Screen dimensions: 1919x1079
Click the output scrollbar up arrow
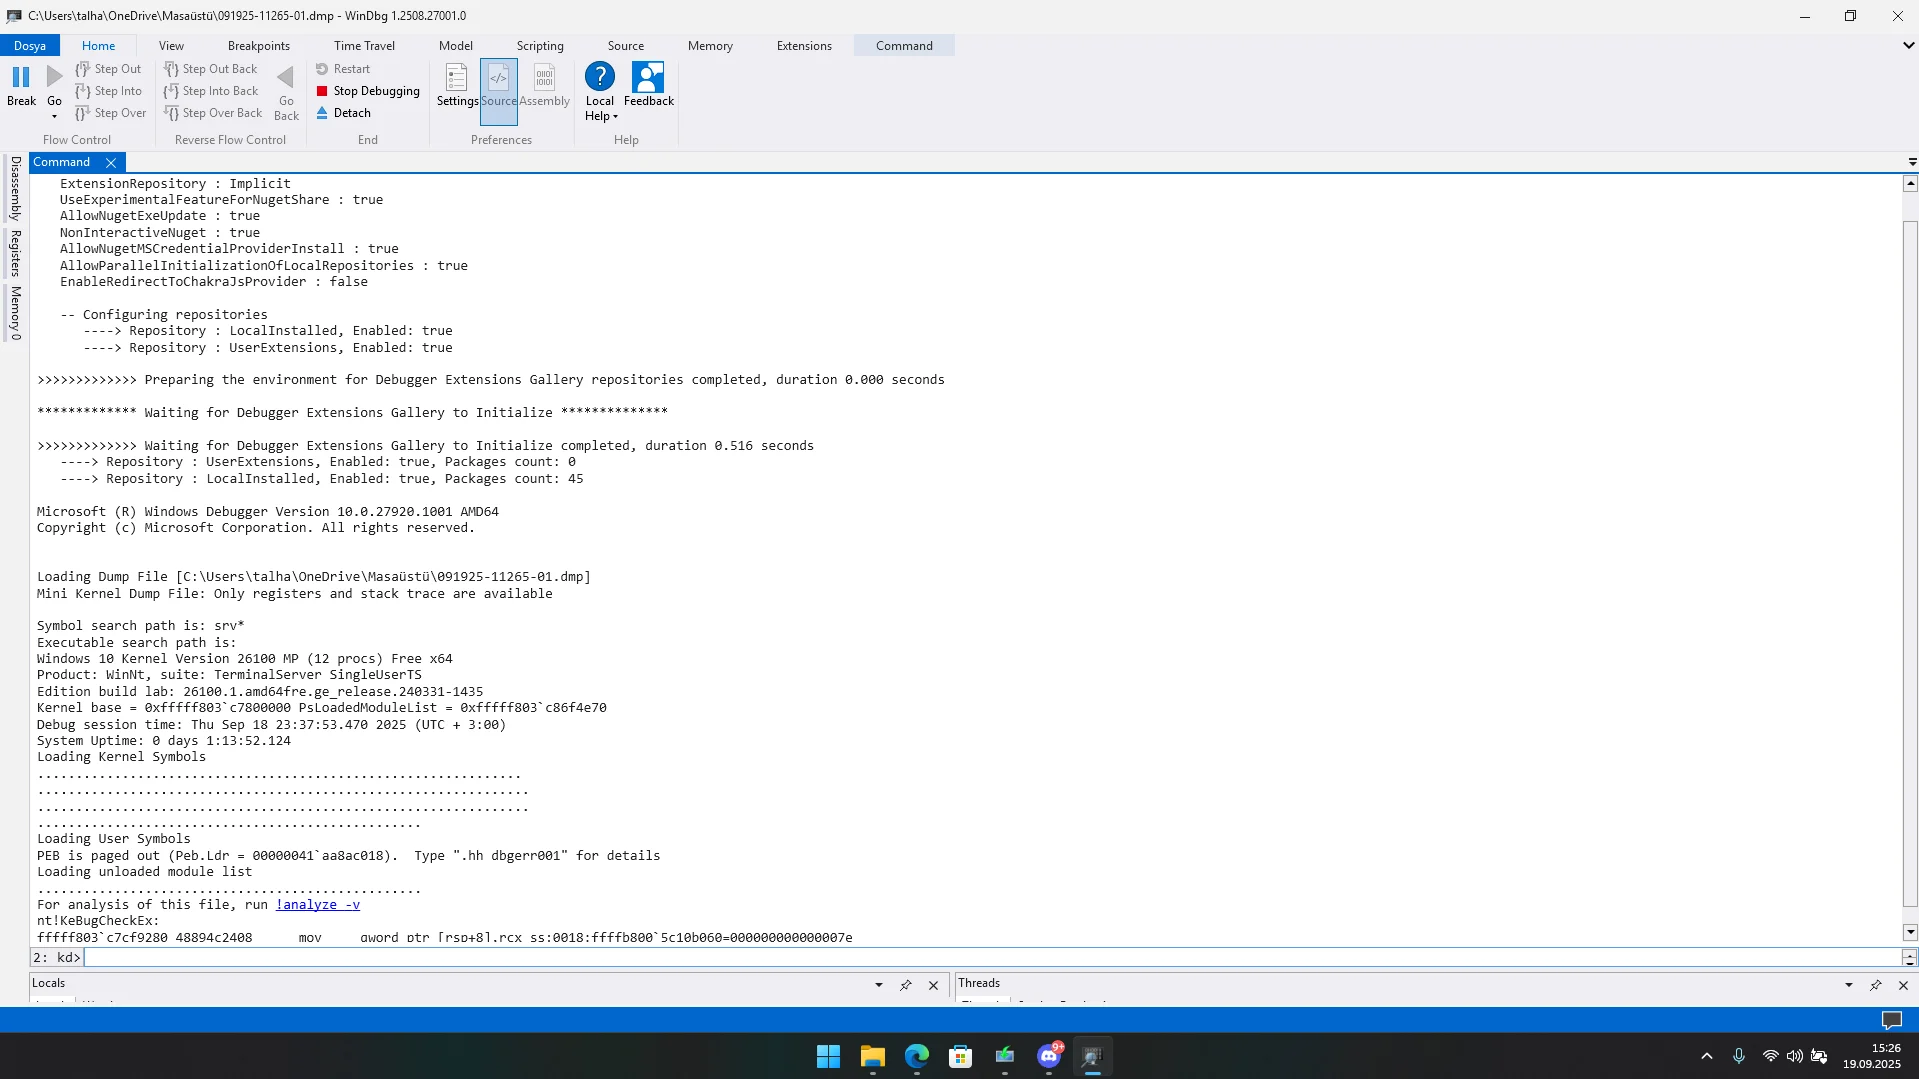pyautogui.click(x=1910, y=184)
